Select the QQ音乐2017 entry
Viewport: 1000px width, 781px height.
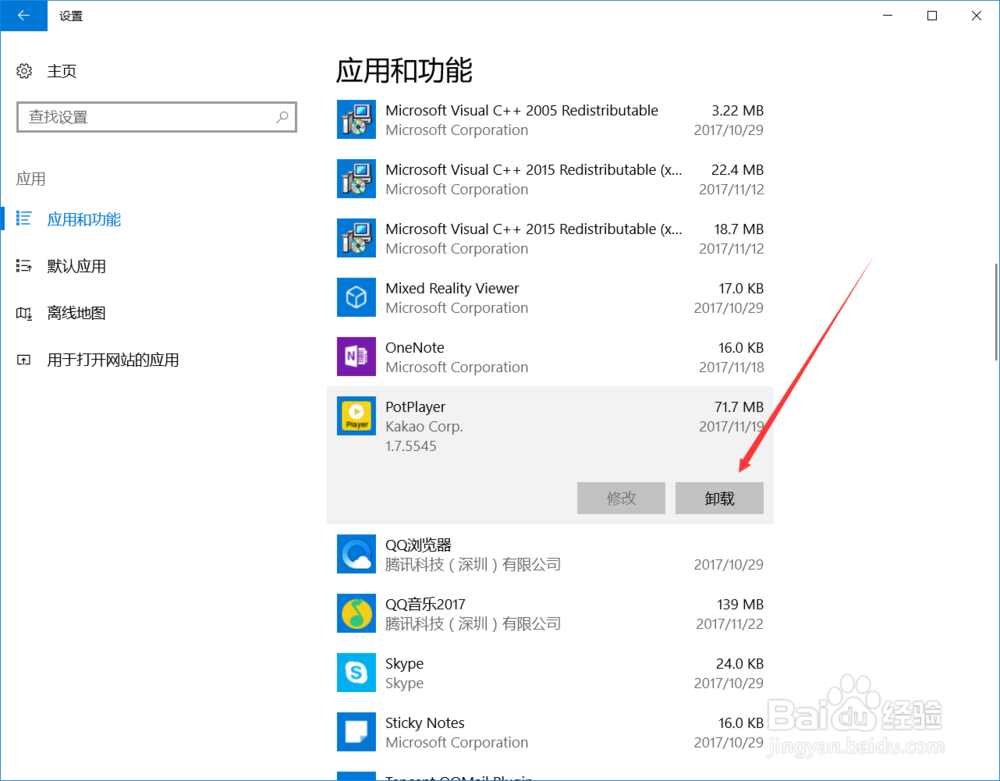click(x=550, y=613)
